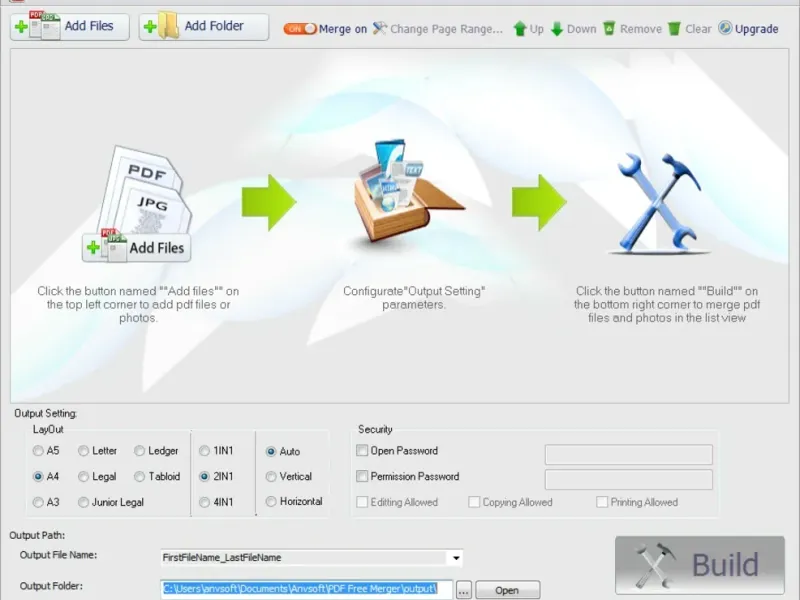Toggle the Merge on switch
Image resolution: width=800 pixels, height=600 pixels.
(x=300, y=29)
